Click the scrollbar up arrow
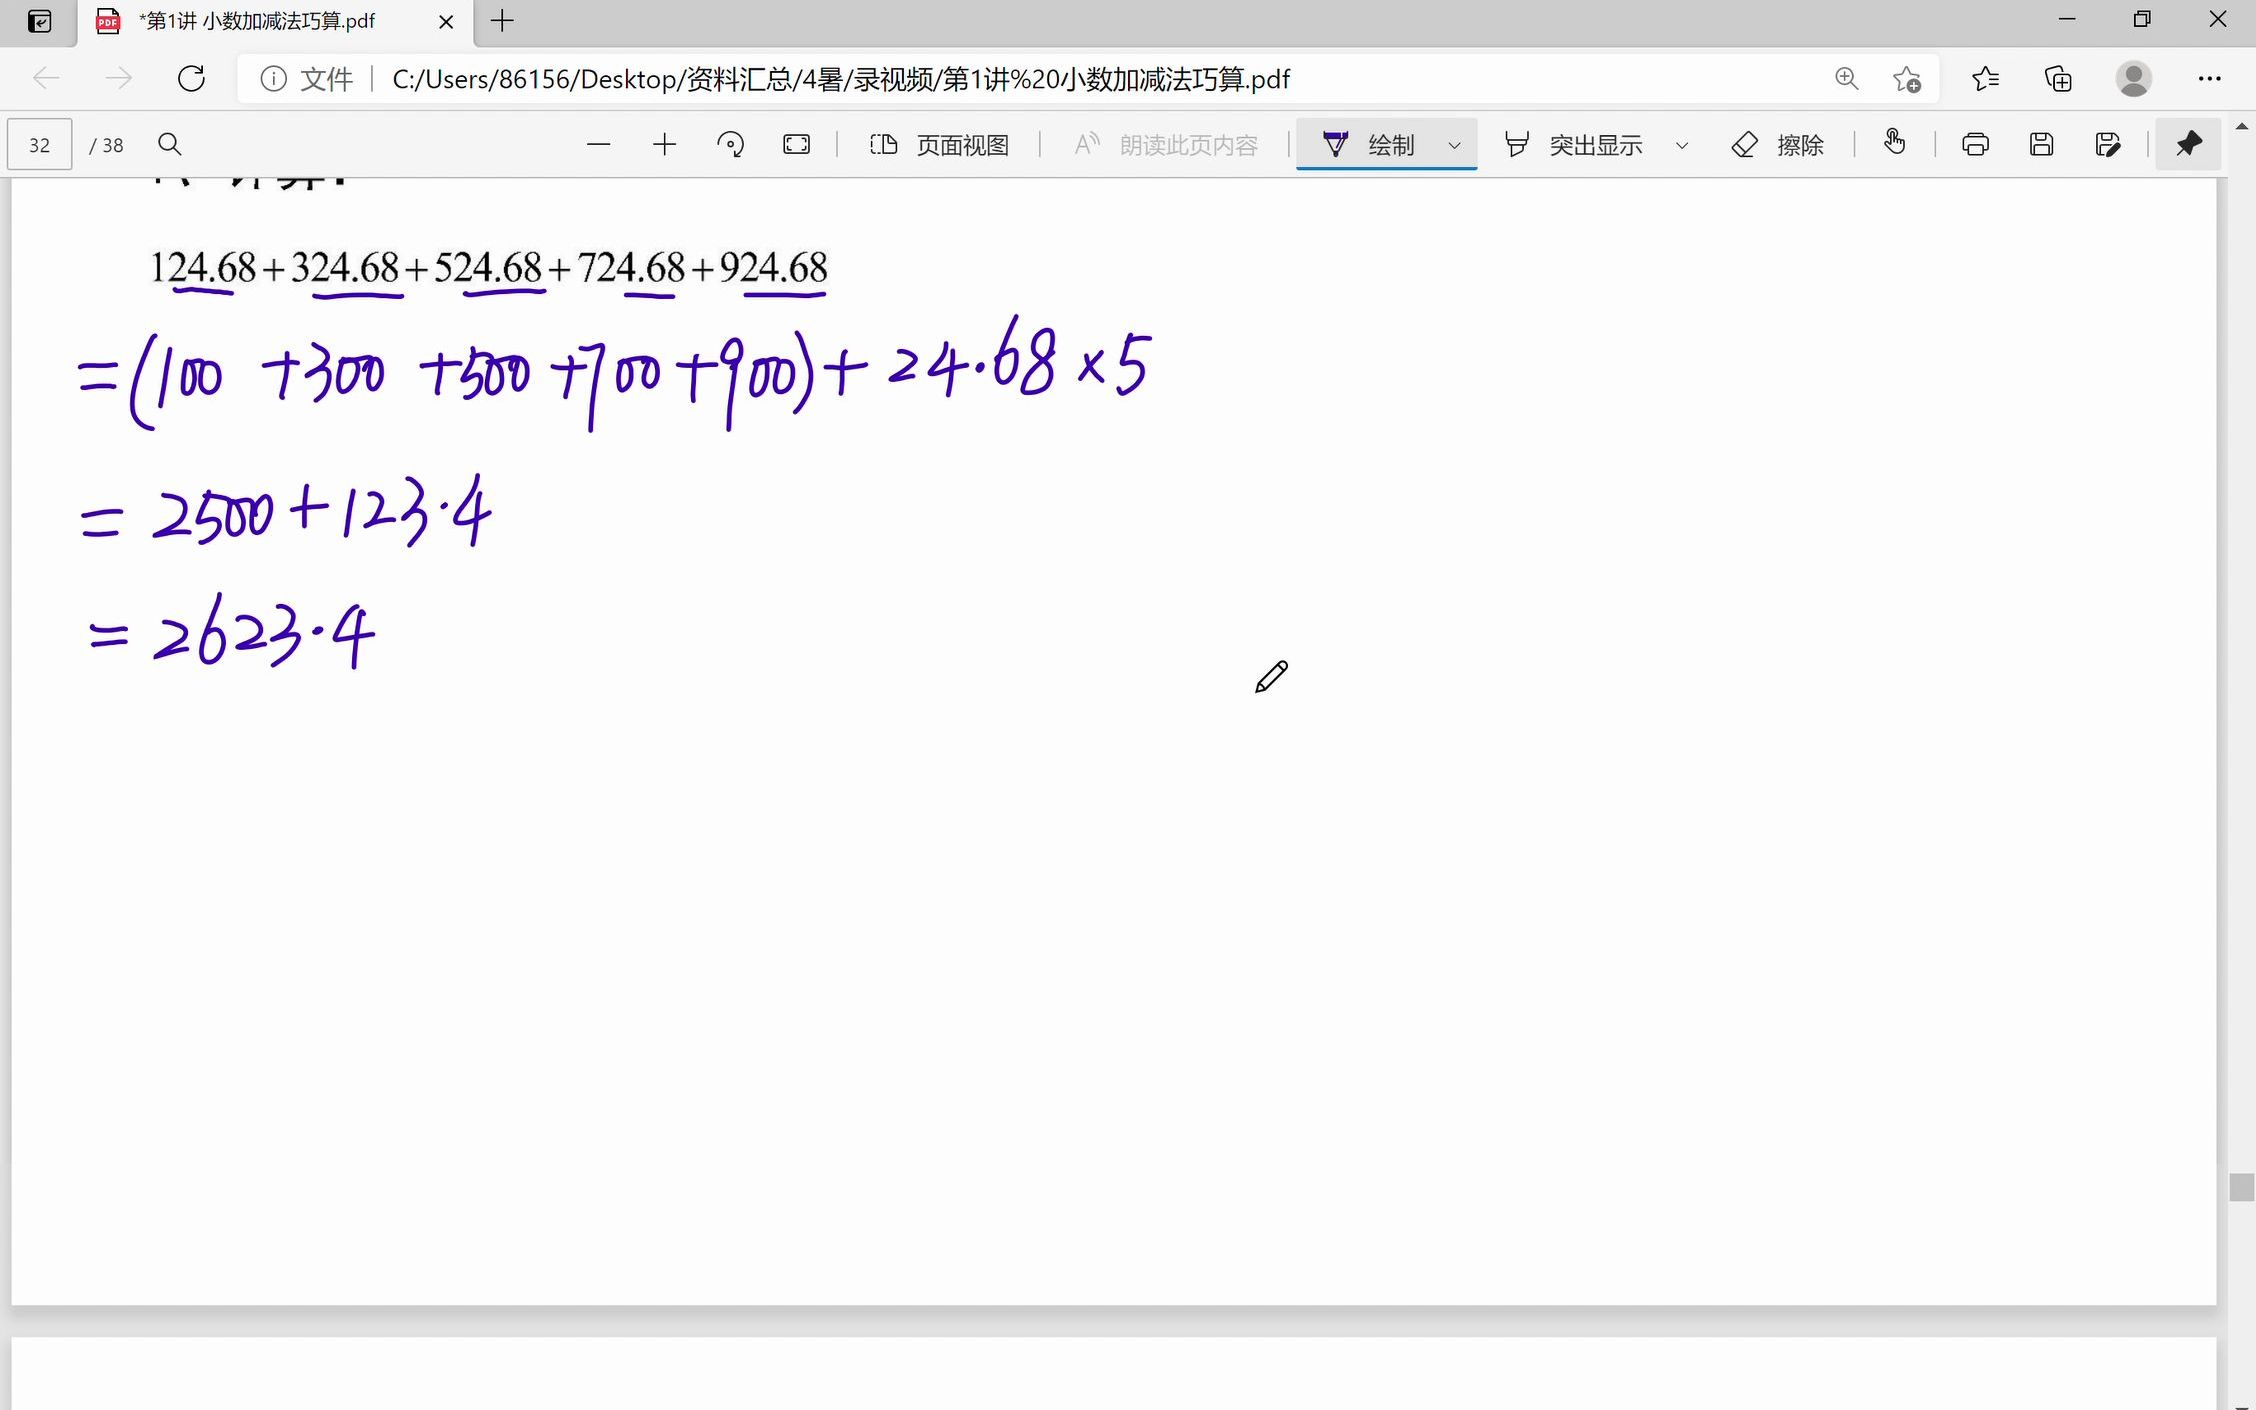 2241,127
